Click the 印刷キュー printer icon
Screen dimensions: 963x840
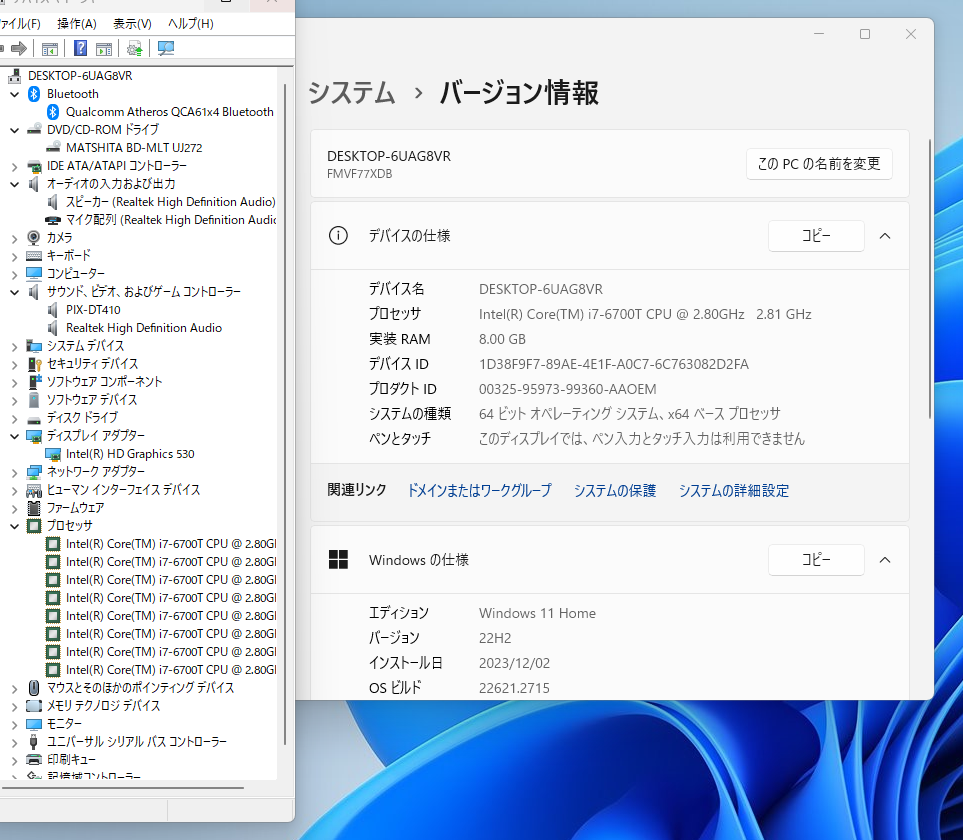tap(34, 760)
